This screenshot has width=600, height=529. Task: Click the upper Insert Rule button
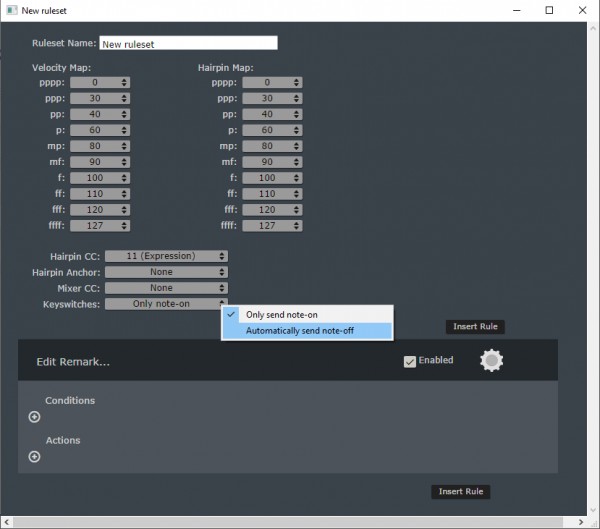pos(474,327)
